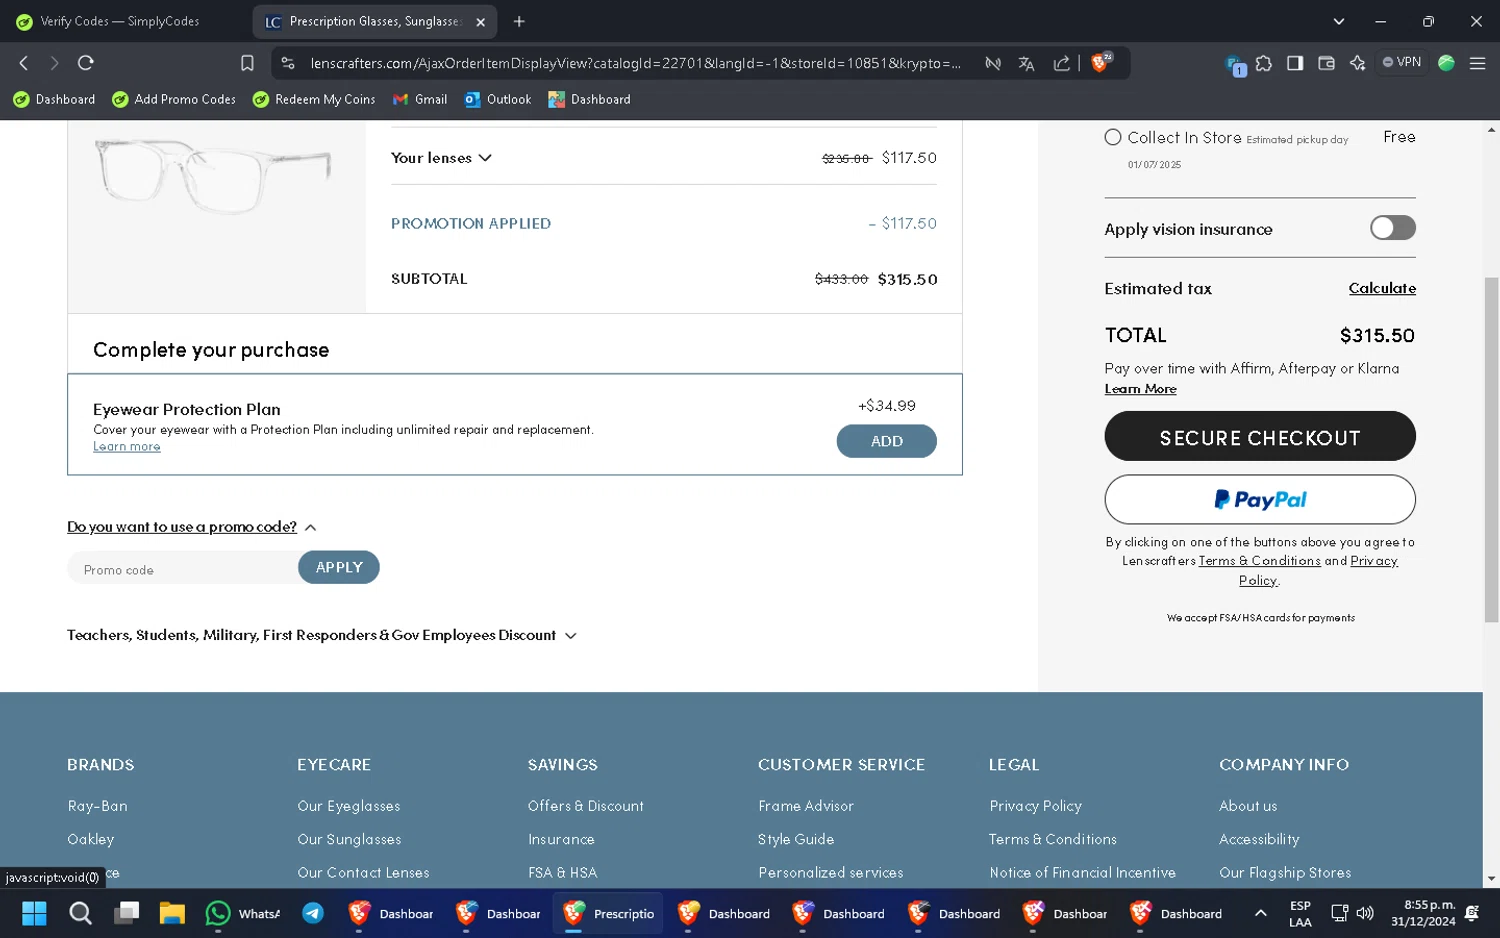
Task: Switch to the Verify Codes SimplyCodes tab
Action: coord(120,21)
